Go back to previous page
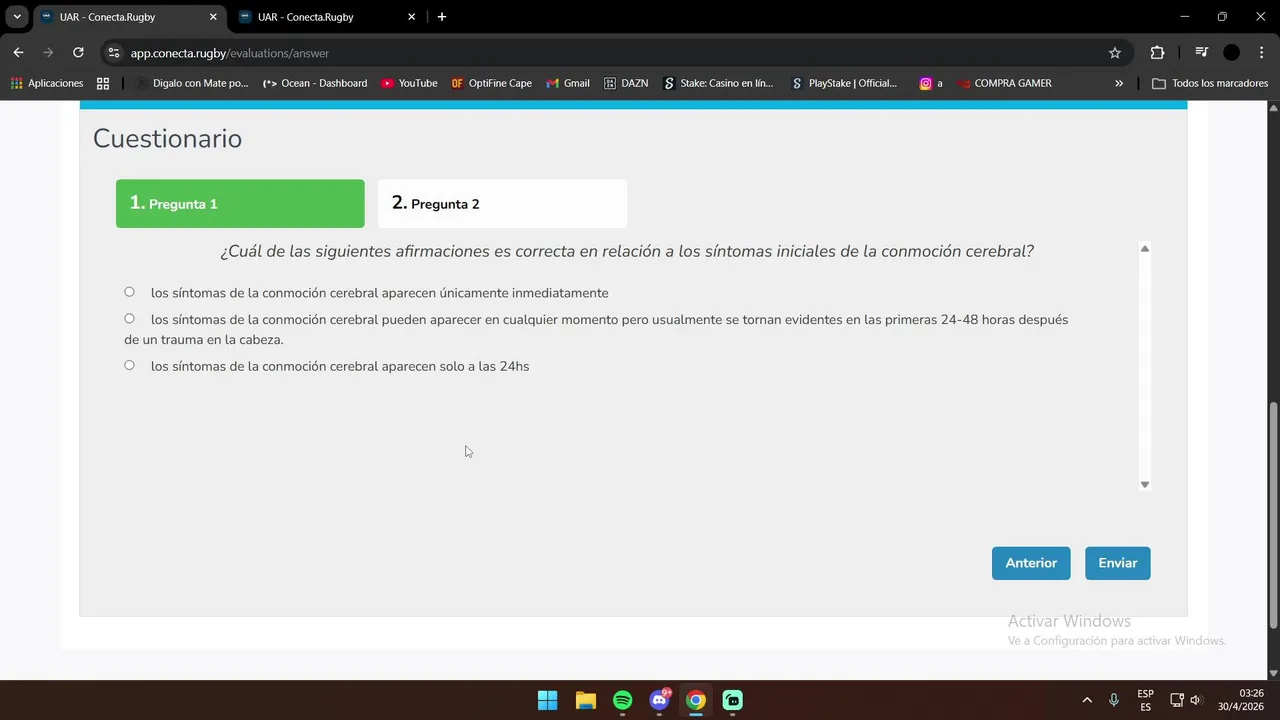Screen dimensions: 1280x720 (18, 53)
